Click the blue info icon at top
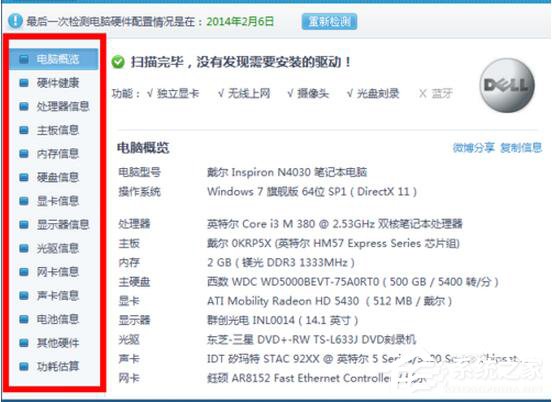 tap(15, 21)
